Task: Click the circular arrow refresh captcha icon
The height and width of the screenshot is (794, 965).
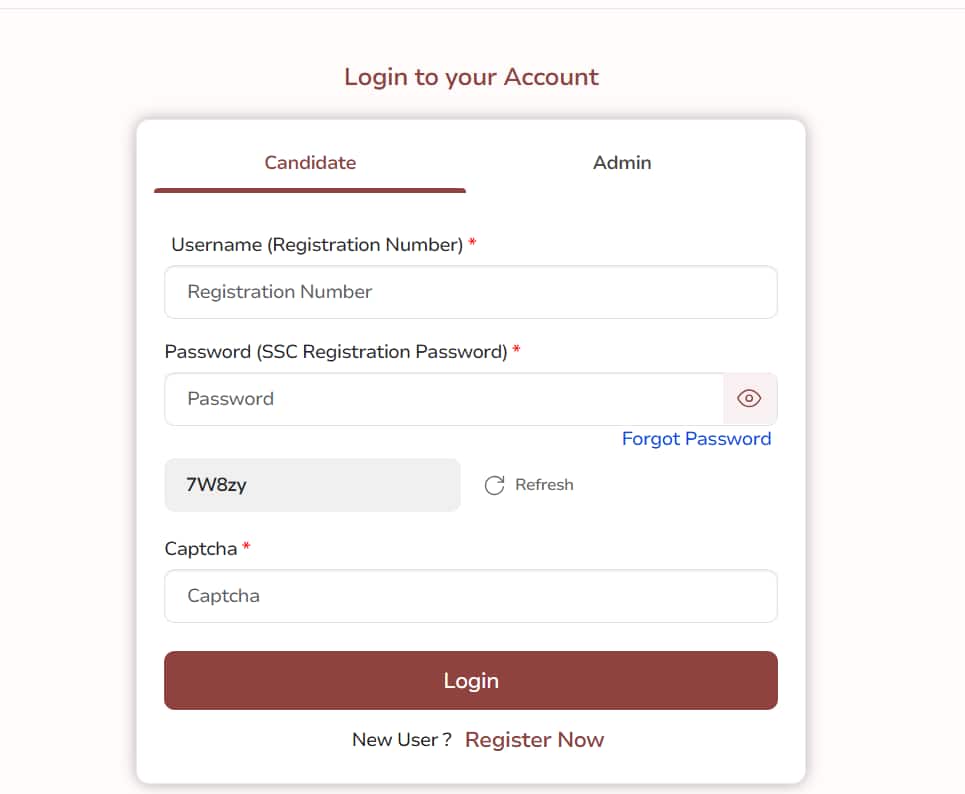Action: [494, 486]
